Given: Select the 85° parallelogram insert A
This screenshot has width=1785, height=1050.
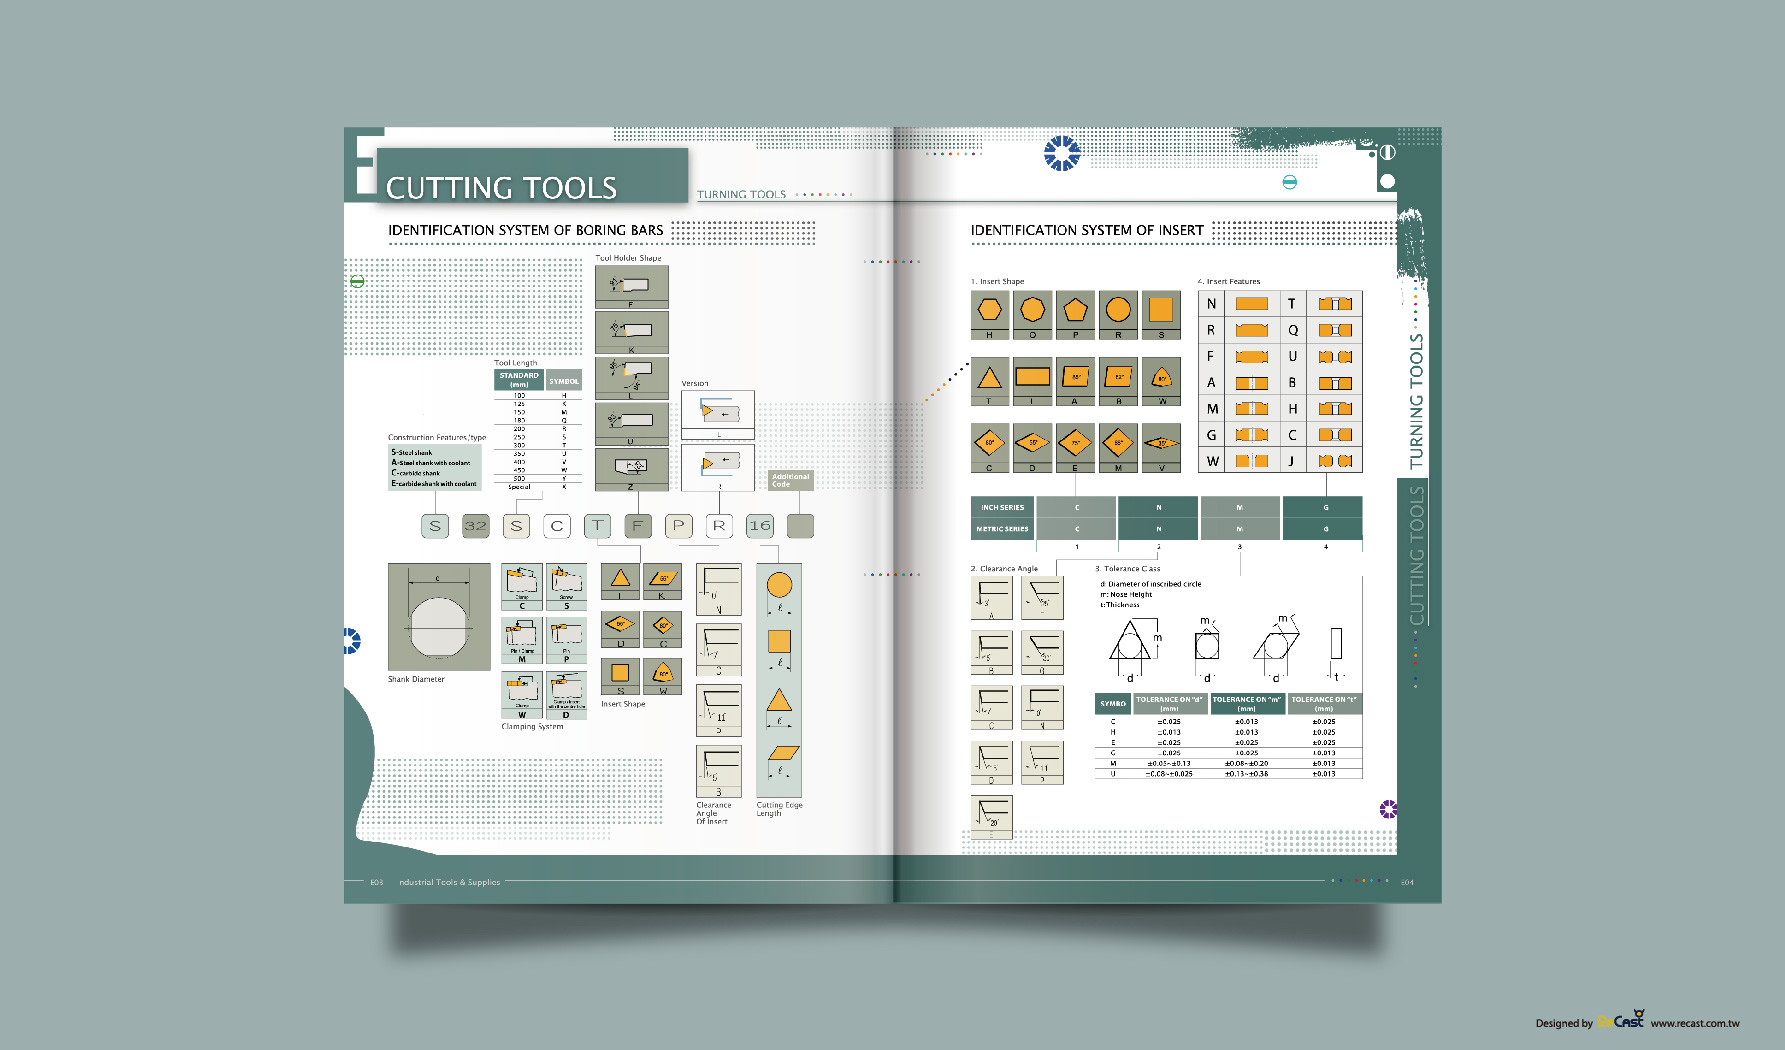Looking at the screenshot, I should click(x=1075, y=381).
